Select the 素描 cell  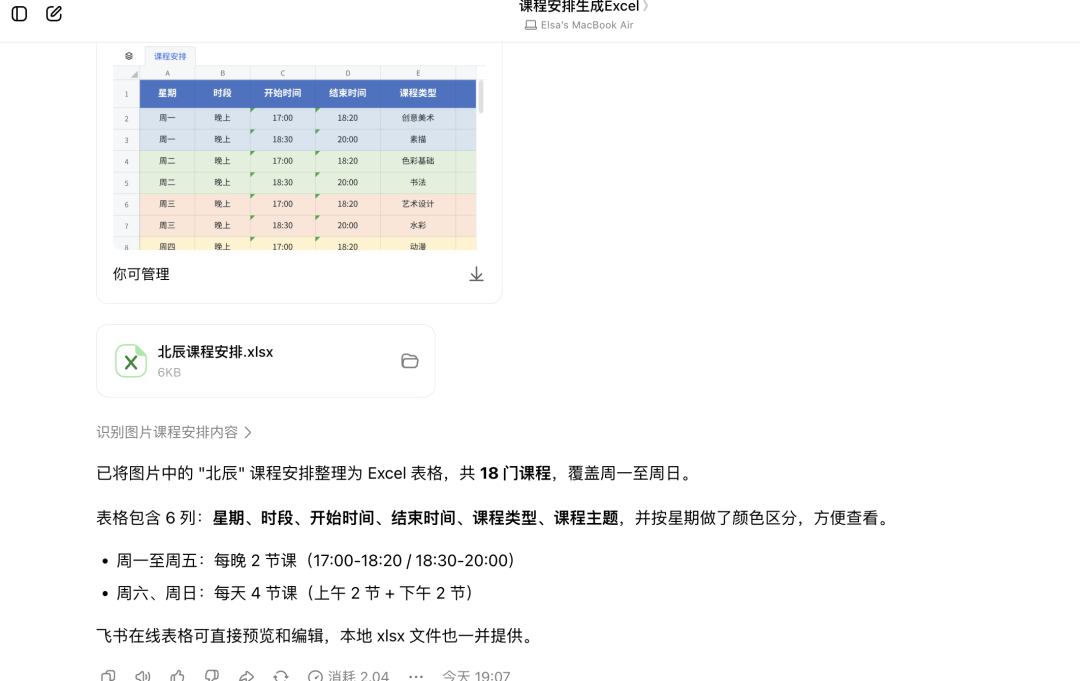418,139
